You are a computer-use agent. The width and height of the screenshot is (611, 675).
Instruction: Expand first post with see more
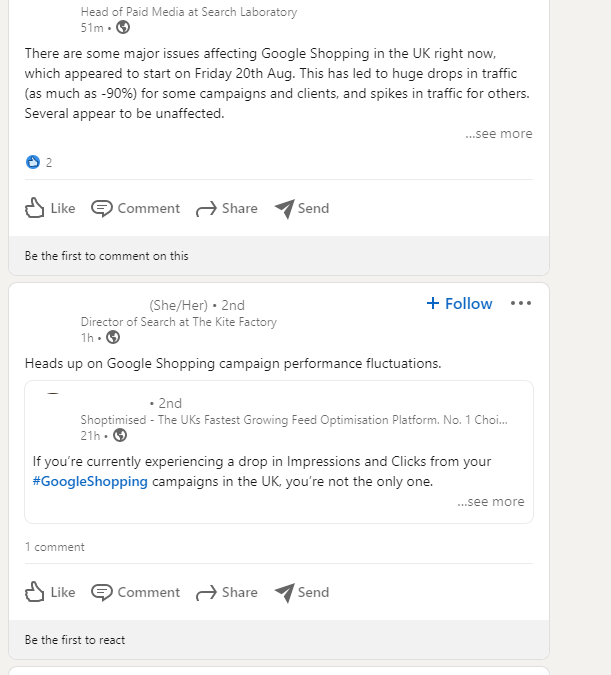tap(498, 134)
